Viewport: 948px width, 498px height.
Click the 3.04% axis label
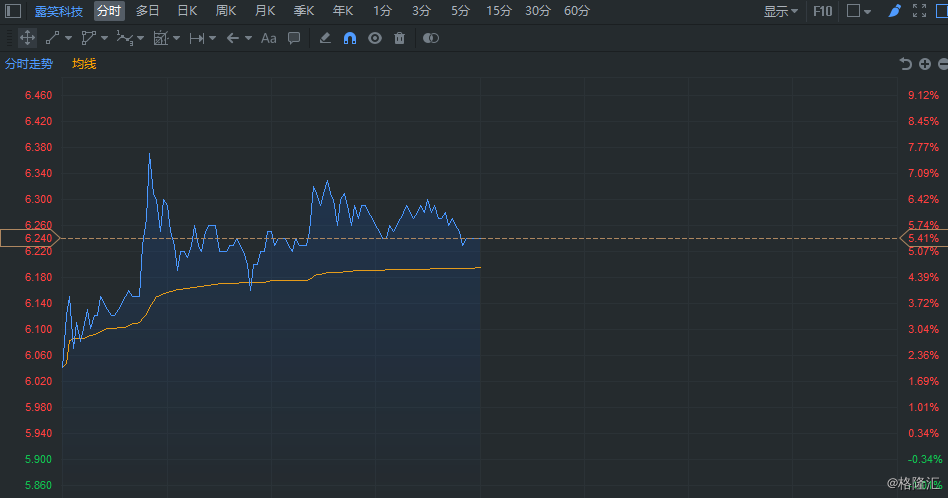tap(923, 329)
